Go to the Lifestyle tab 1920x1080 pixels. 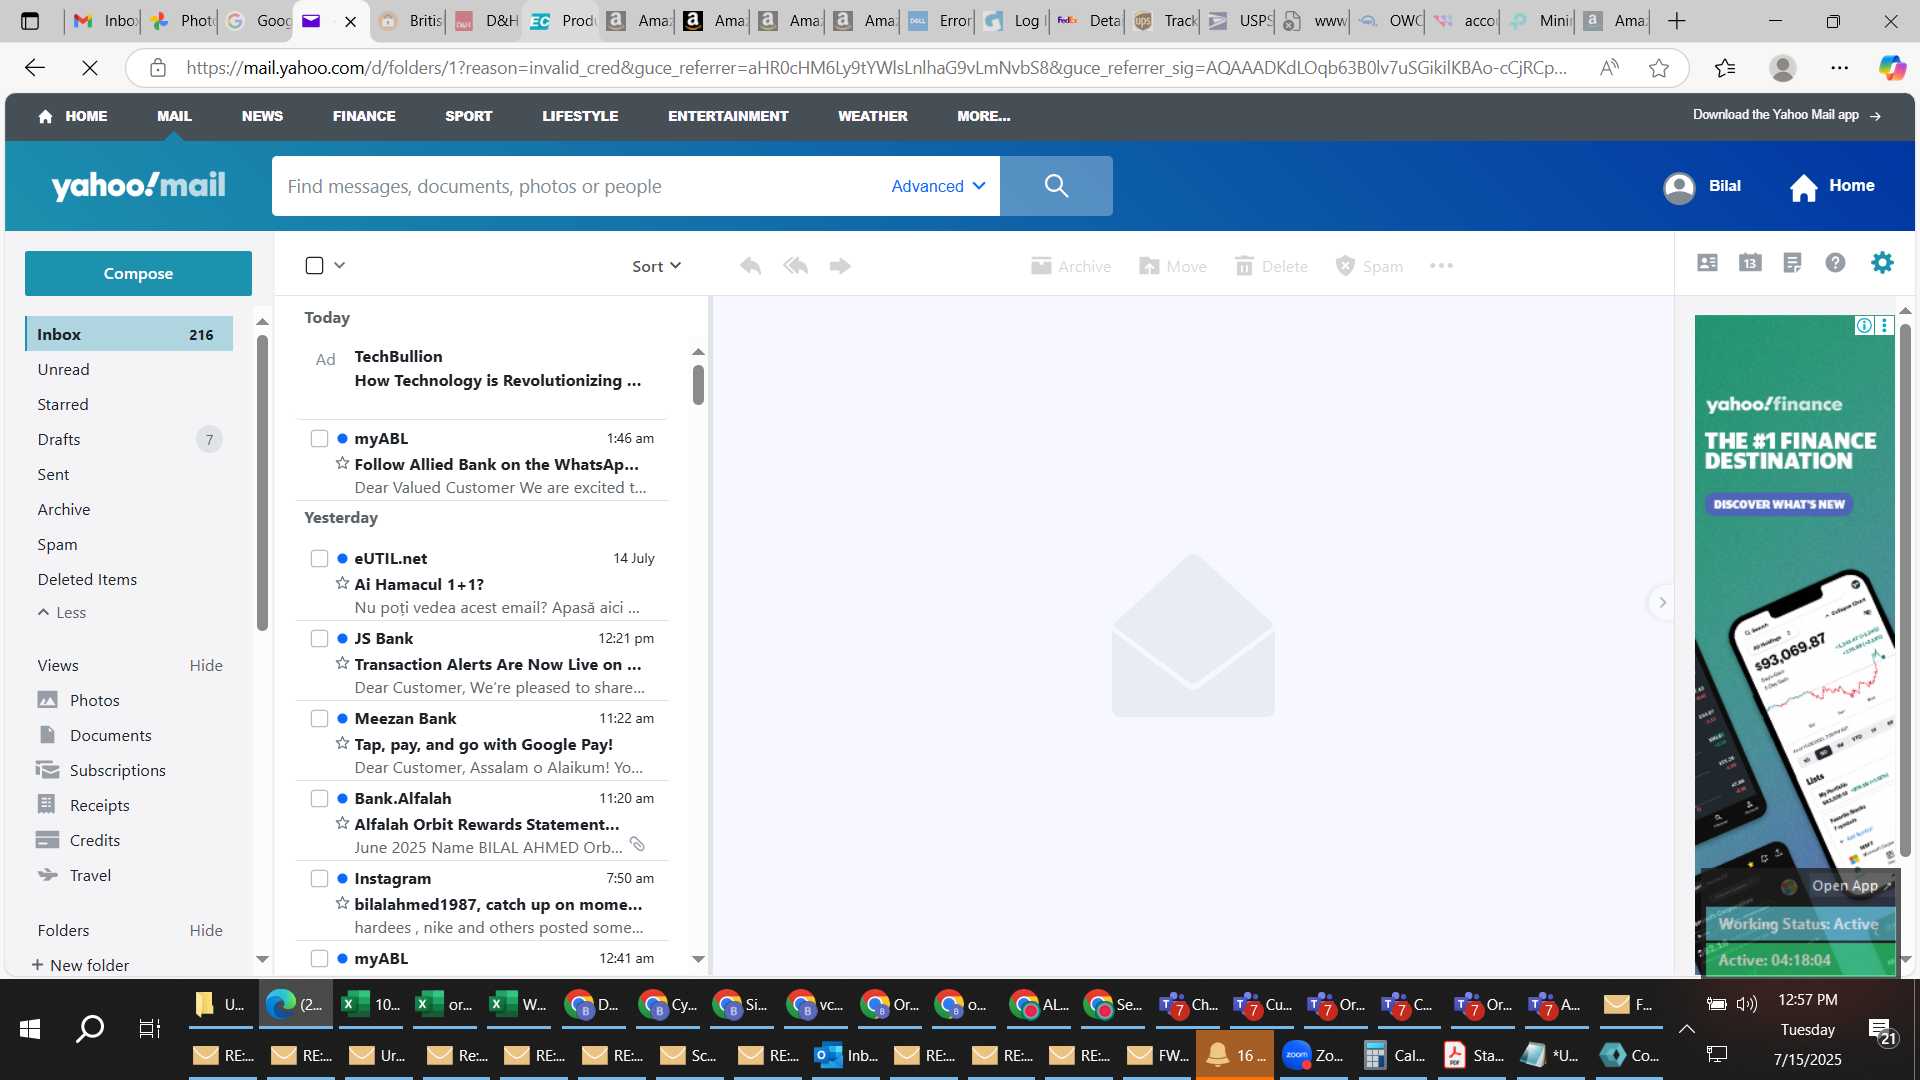pyautogui.click(x=580, y=116)
